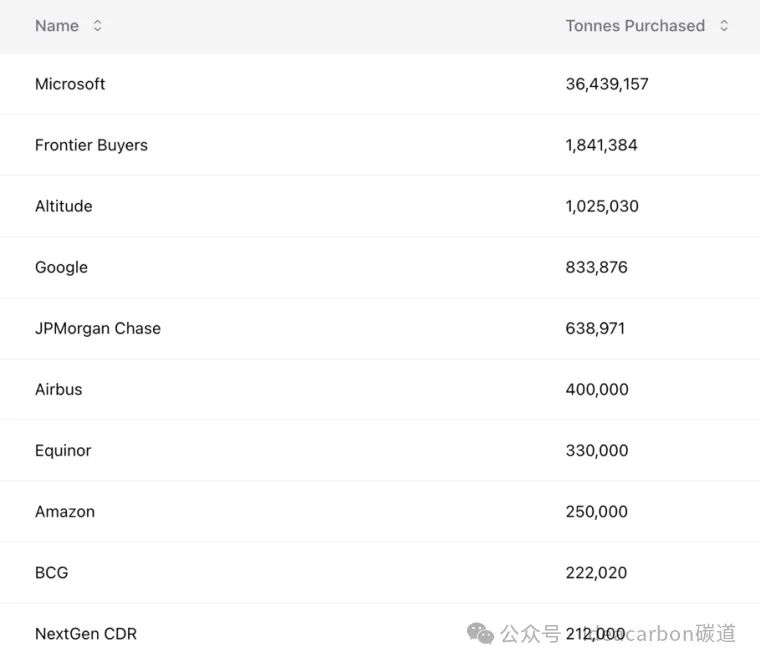The height and width of the screenshot is (664, 760).
Task: Choose the Google buyer entry
Action: tap(61, 267)
